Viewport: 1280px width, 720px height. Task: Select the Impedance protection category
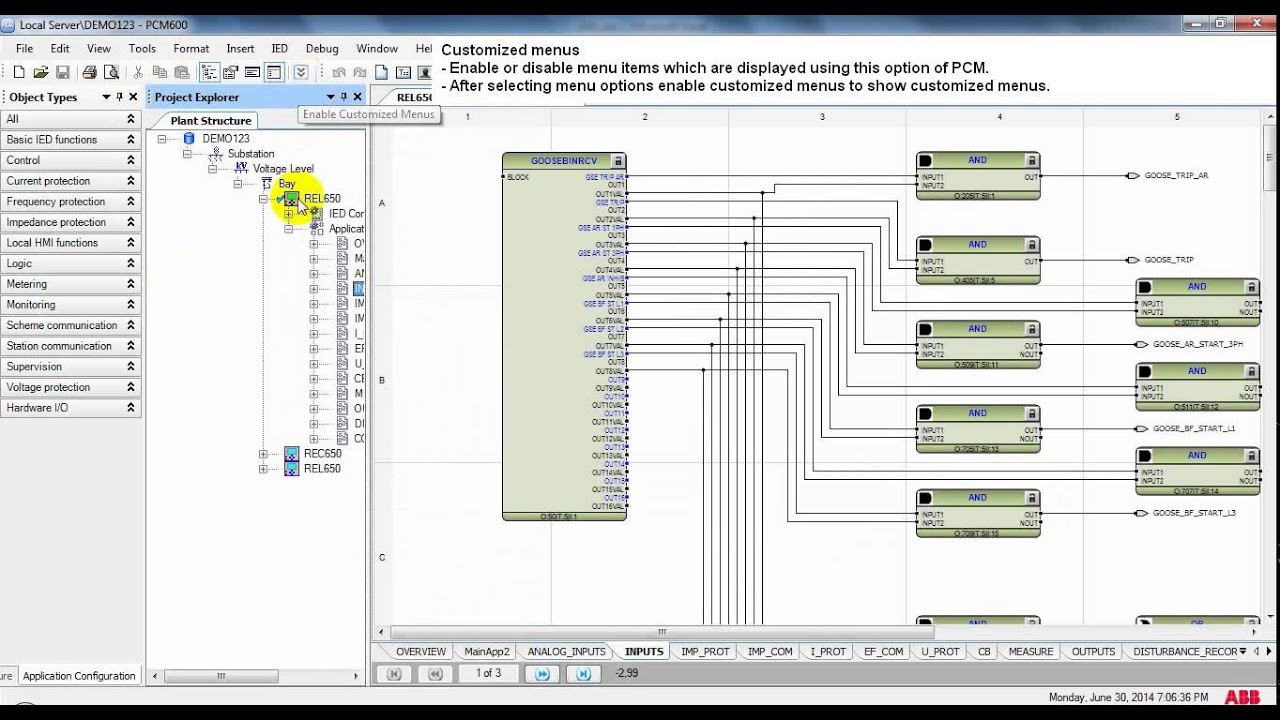pyautogui.click(x=70, y=222)
